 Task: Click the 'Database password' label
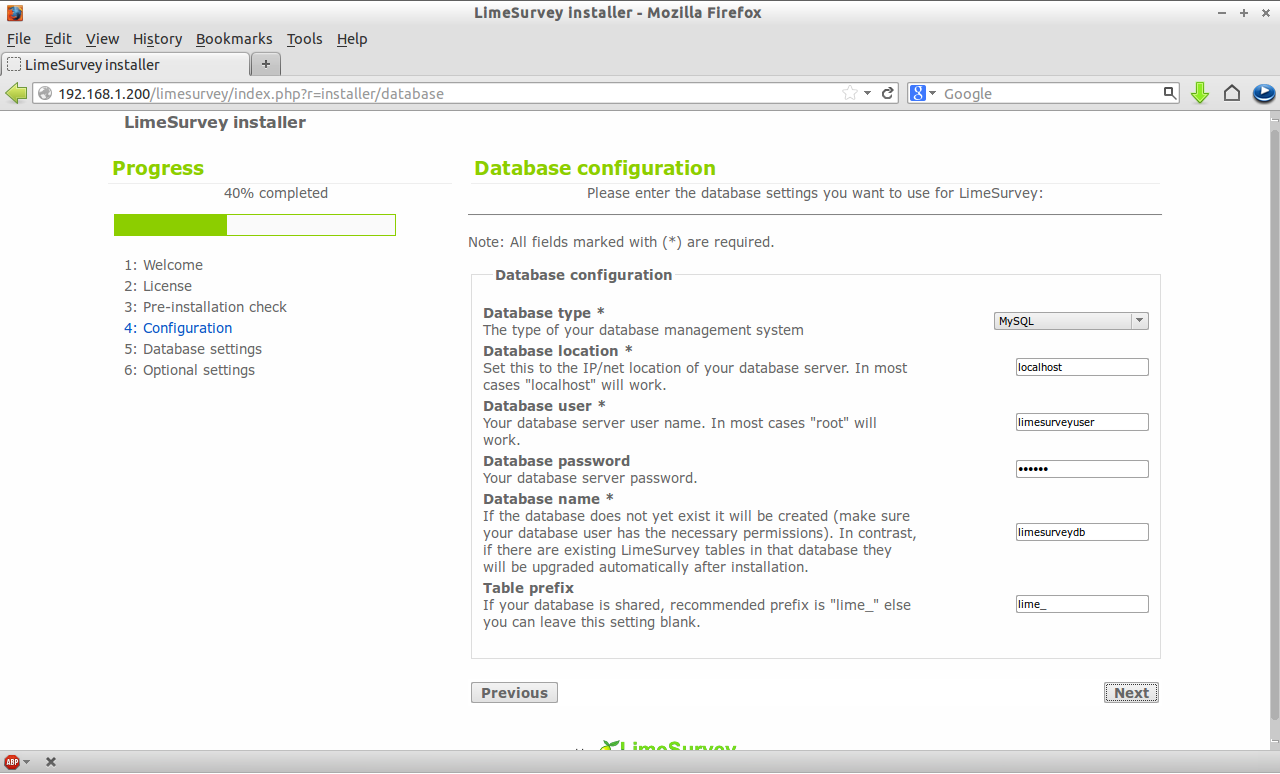click(x=556, y=461)
